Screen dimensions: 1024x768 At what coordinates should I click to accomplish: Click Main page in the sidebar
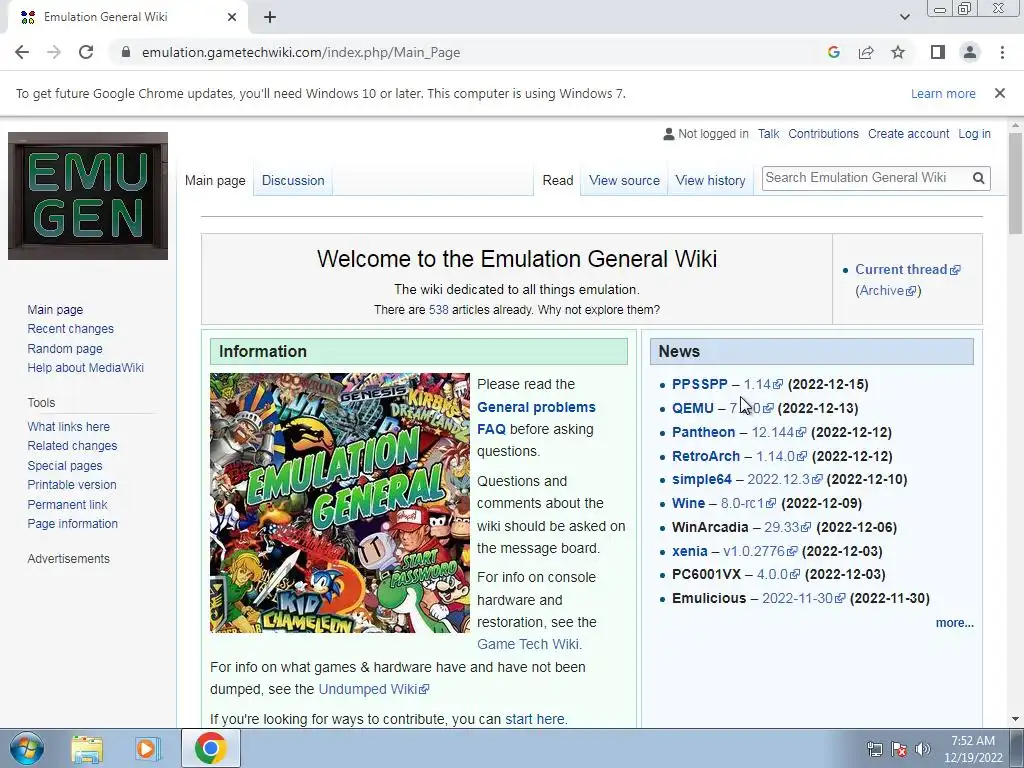(x=55, y=310)
